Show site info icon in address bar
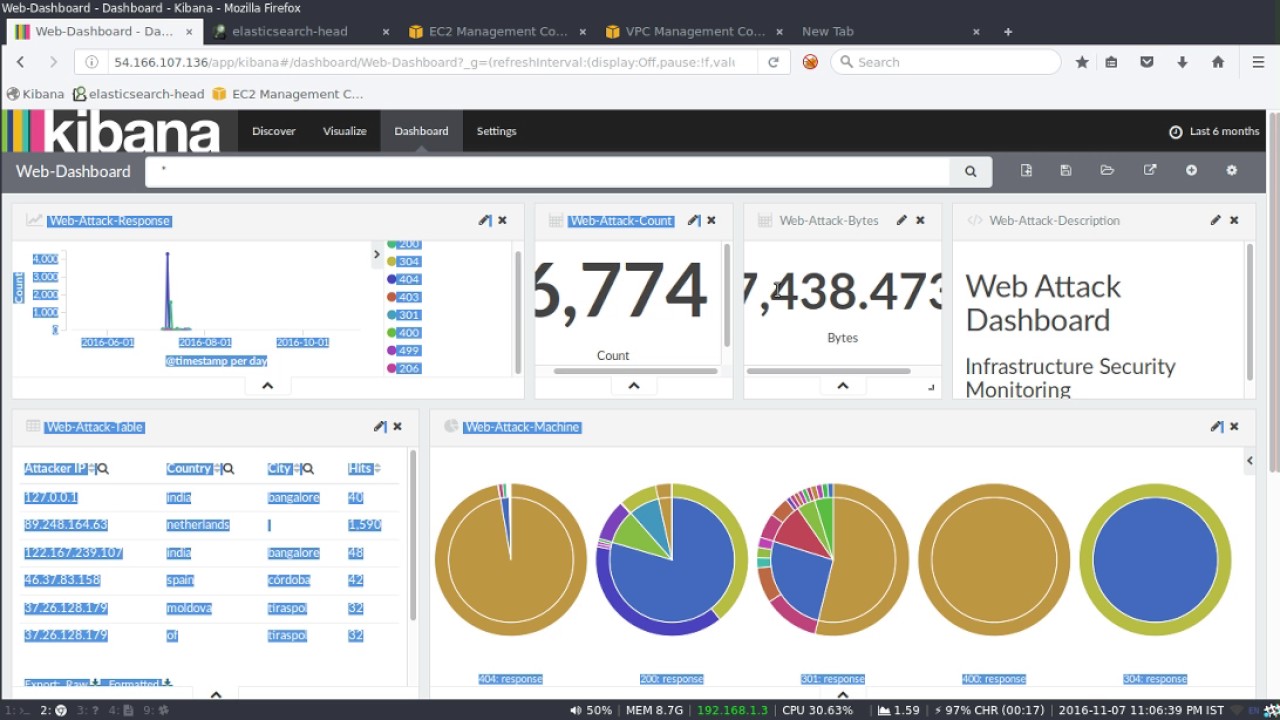This screenshot has width=1280, height=720. point(92,62)
